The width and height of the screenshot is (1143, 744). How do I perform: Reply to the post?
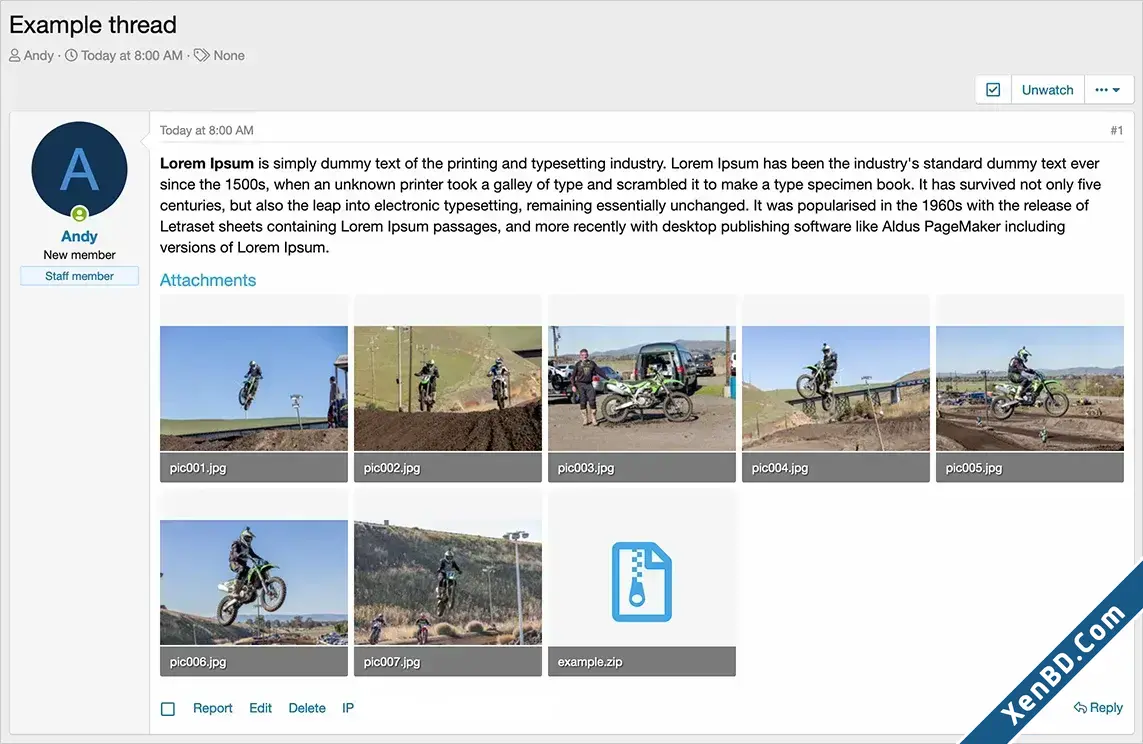coord(1098,708)
